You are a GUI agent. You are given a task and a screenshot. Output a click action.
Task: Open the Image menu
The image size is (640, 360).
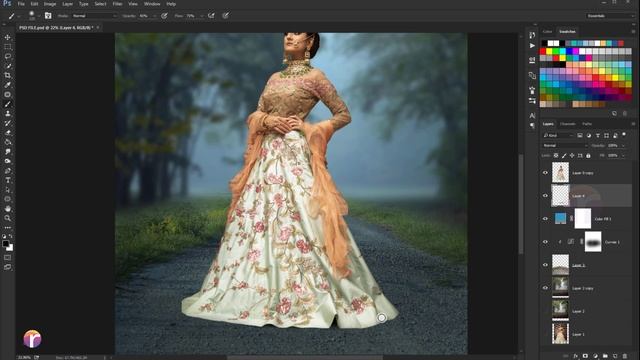[x=50, y=4]
